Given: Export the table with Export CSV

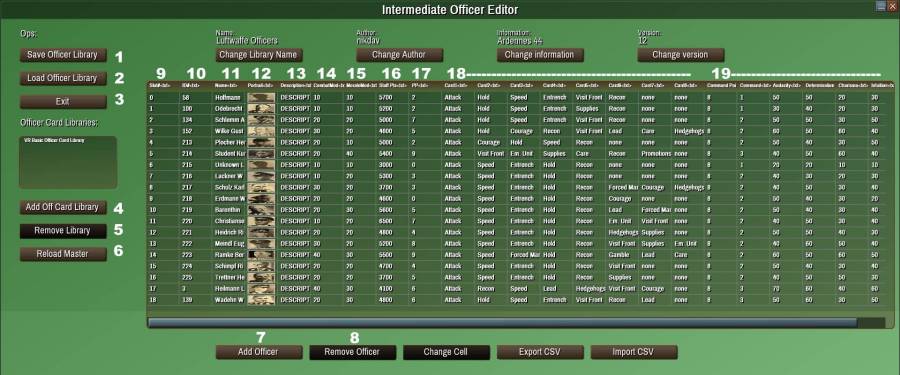Looking at the screenshot, I should [x=540, y=352].
